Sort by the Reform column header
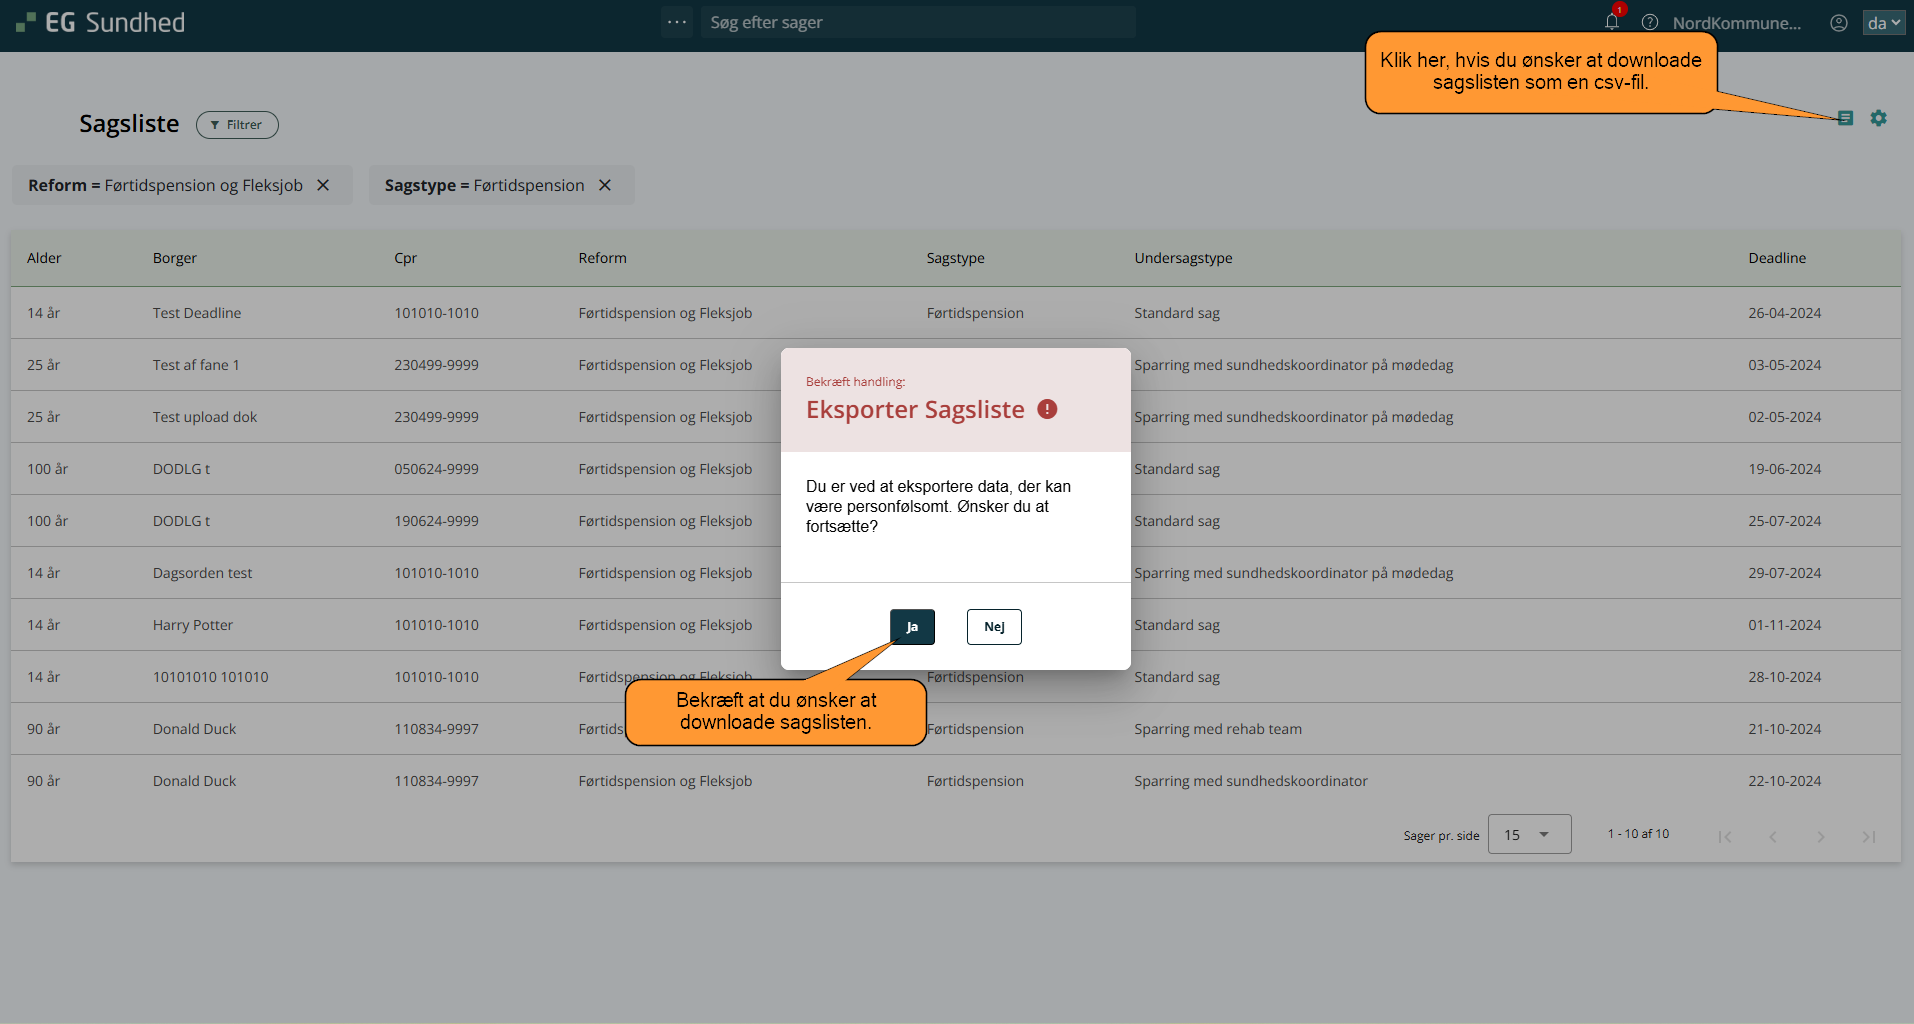The height and width of the screenshot is (1024, 1914). [x=602, y=258]
